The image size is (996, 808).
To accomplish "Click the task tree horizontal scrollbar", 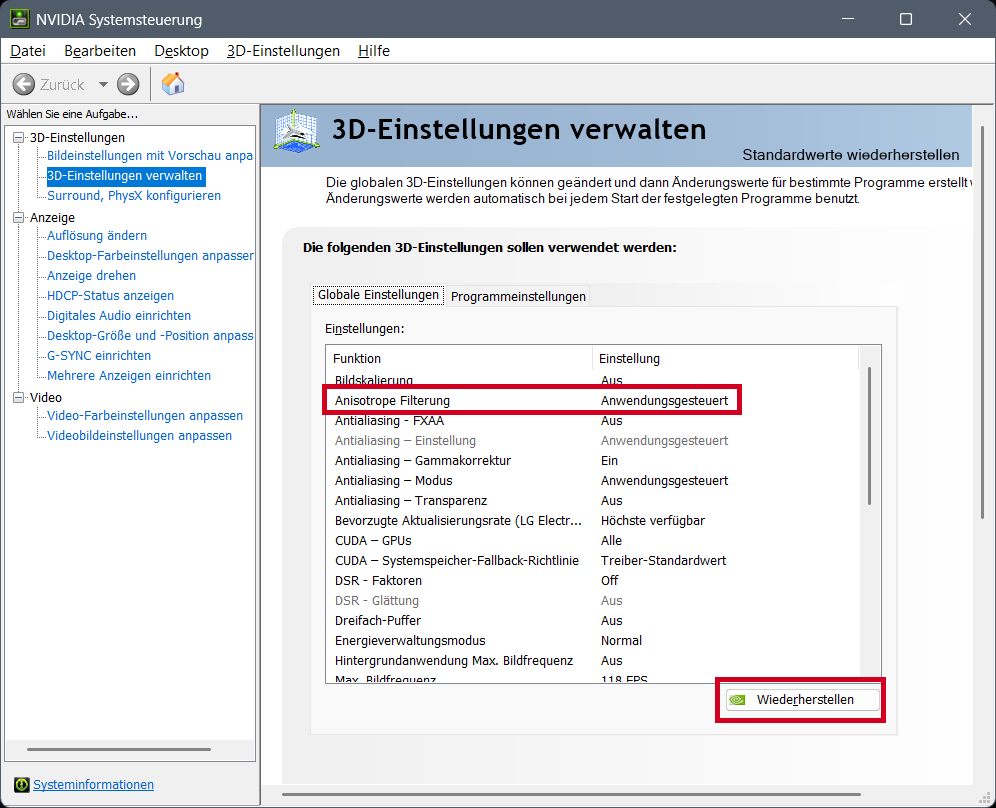I will tap(119, 750).
